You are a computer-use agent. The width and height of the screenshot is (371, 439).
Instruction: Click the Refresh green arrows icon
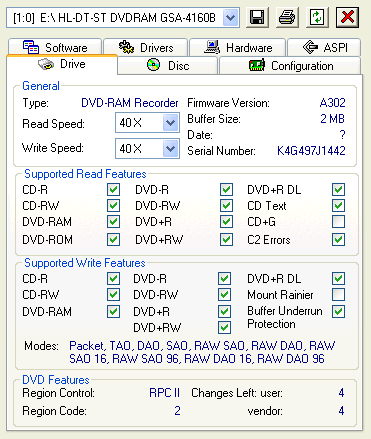[x=317, y=17]
